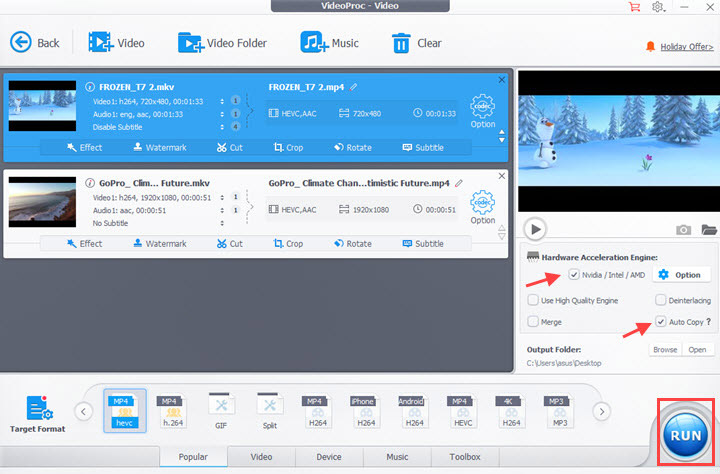
Task: Add Watermark to the GoPro video
Action: click(160, 243)
